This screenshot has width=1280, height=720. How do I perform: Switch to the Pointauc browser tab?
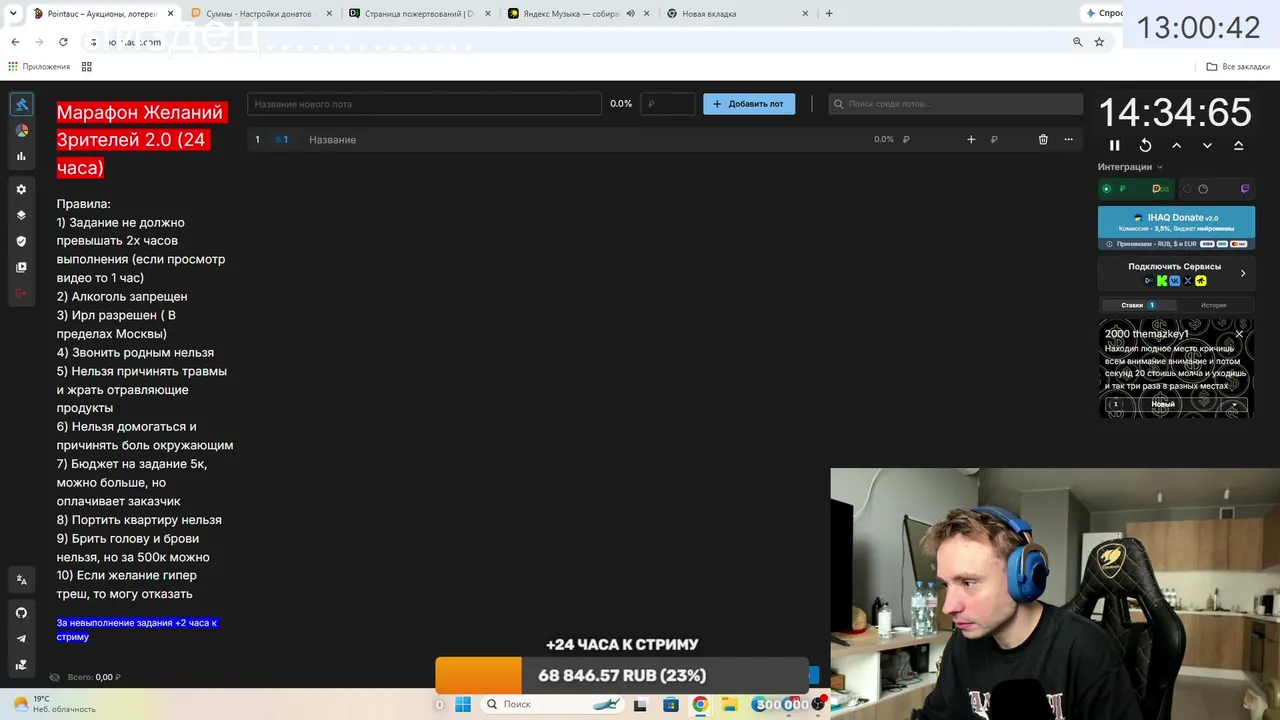click(102, 14)
